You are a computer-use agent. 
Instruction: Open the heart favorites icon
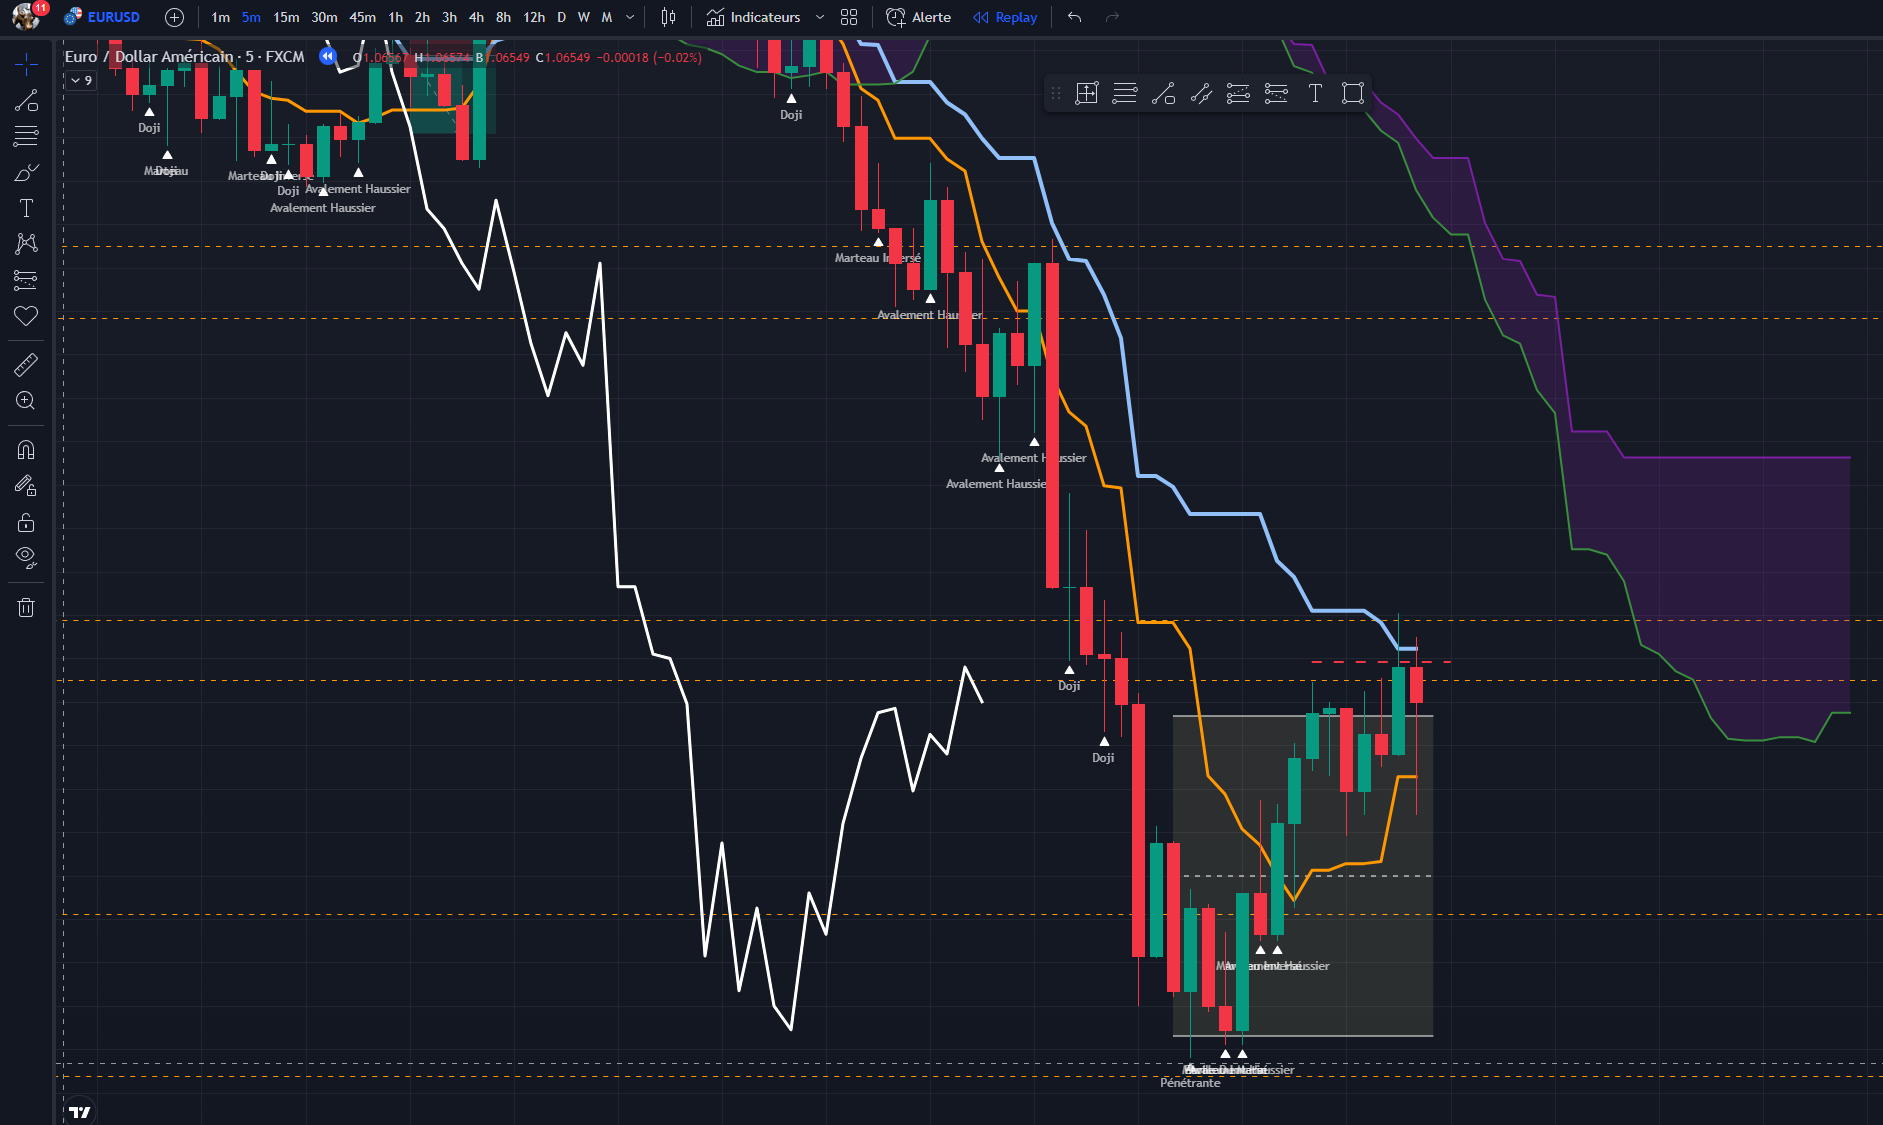(26, 316)
